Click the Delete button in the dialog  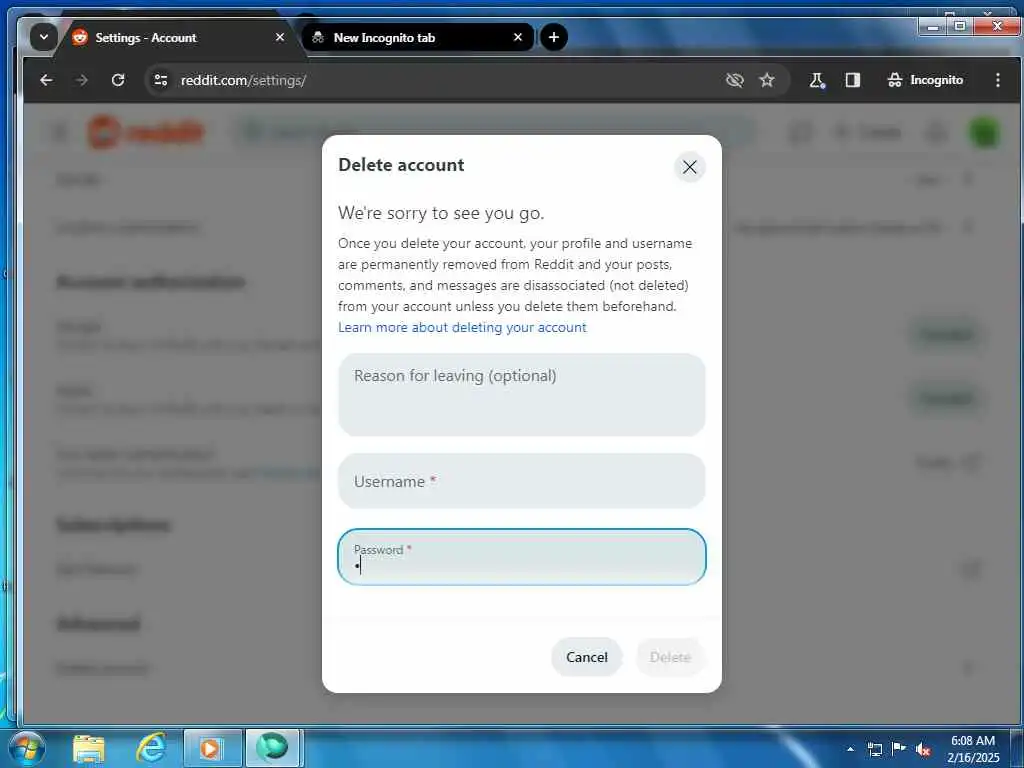670,657
